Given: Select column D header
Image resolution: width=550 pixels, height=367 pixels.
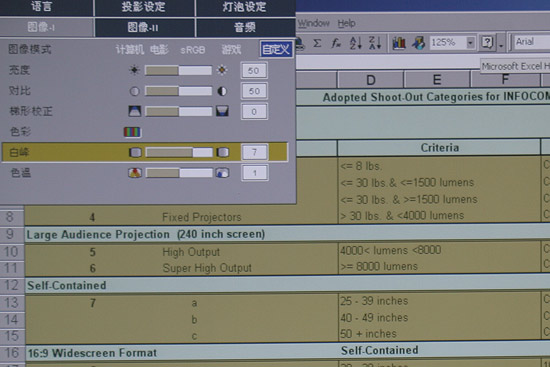Looking at the screenshot, I should point(370,80).
